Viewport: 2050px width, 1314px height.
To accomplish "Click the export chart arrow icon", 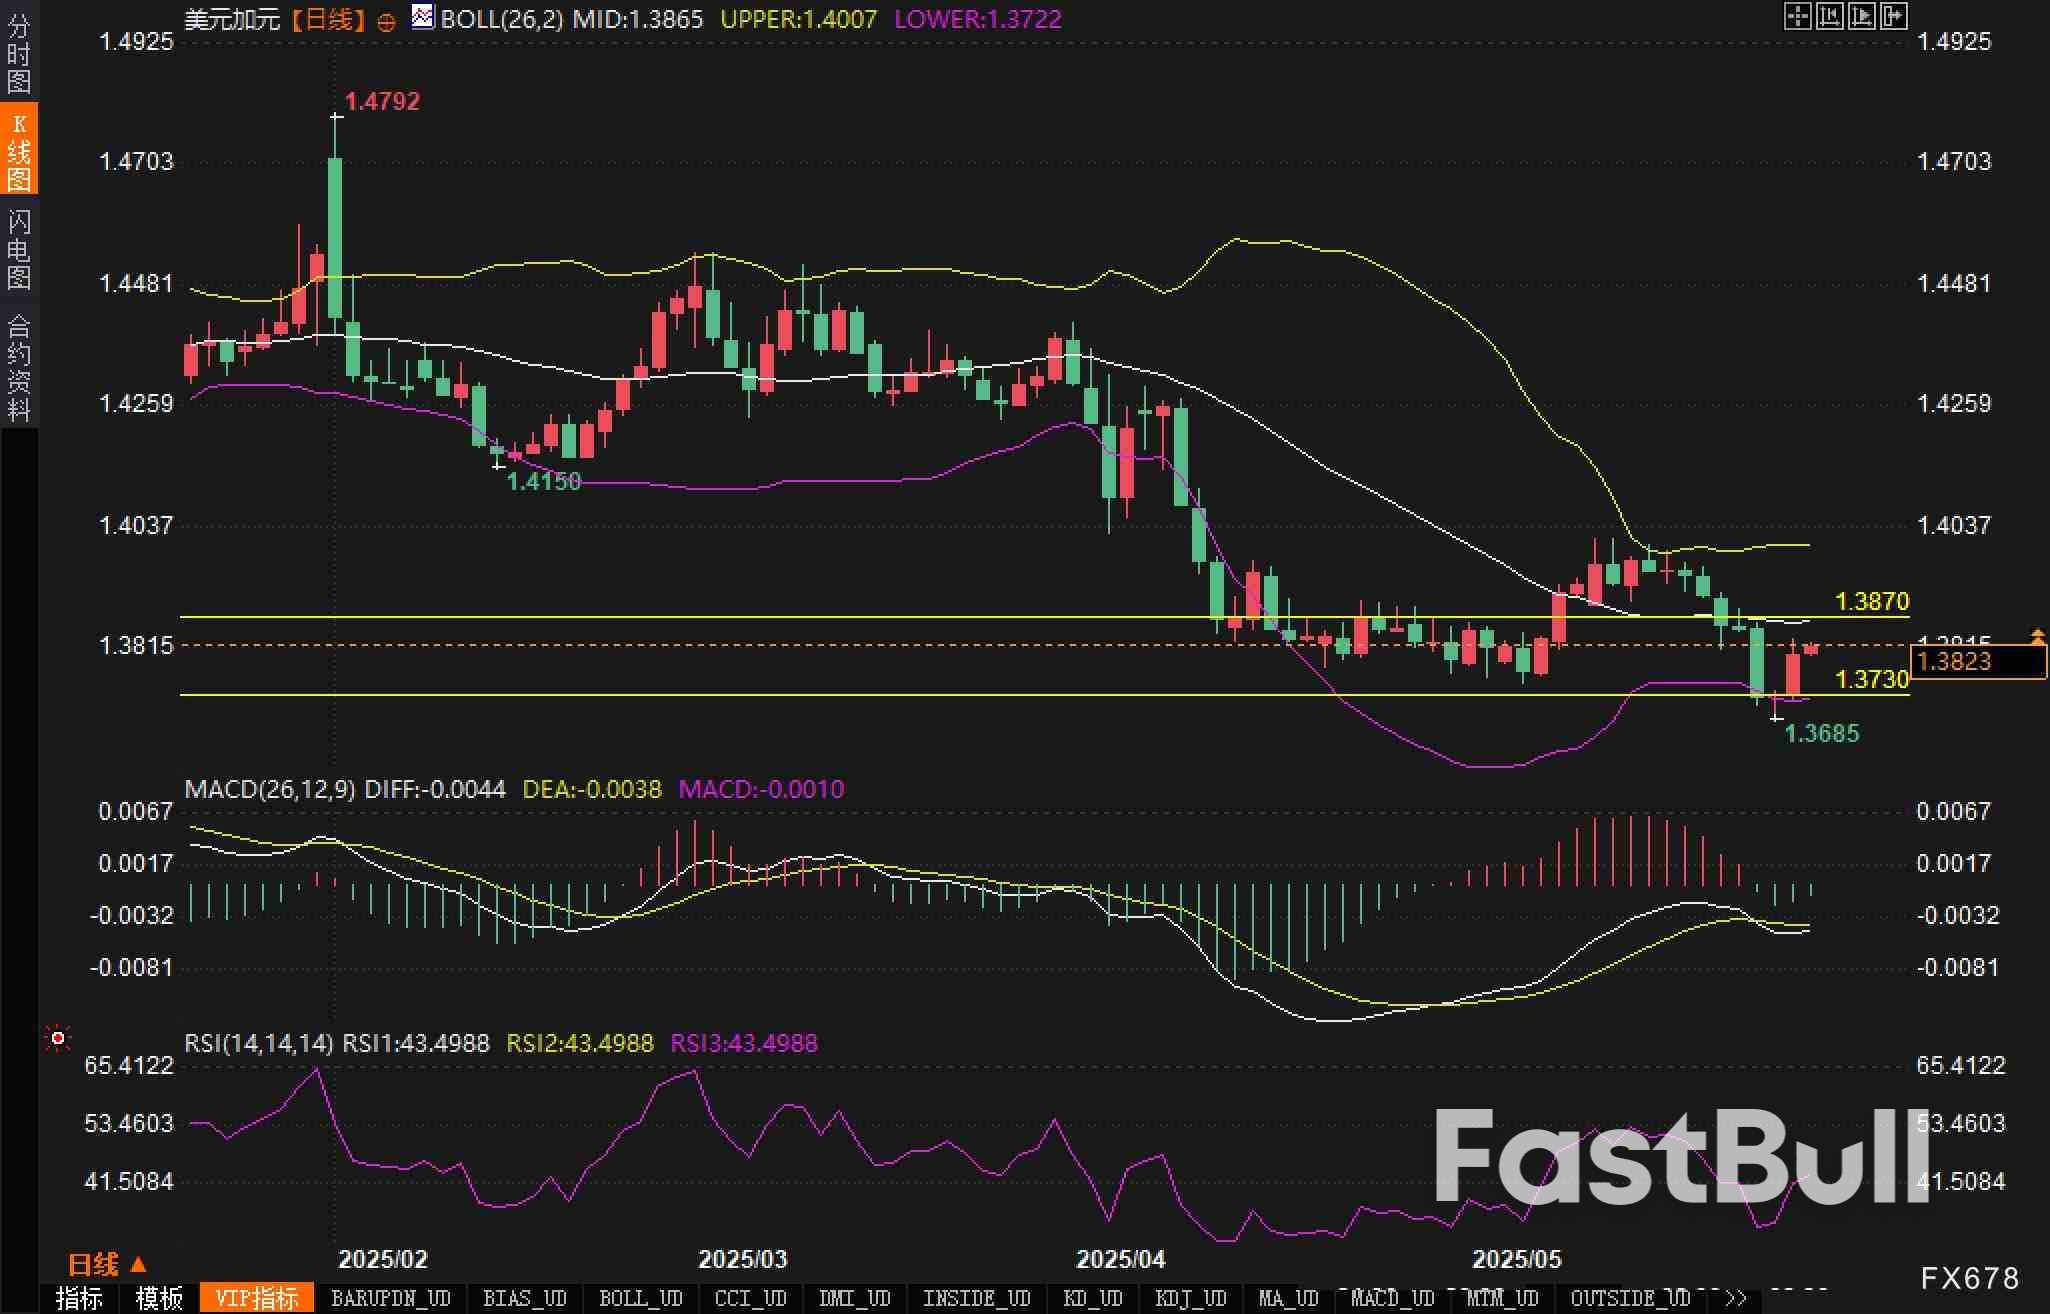I will click(x=1893, y=16).
